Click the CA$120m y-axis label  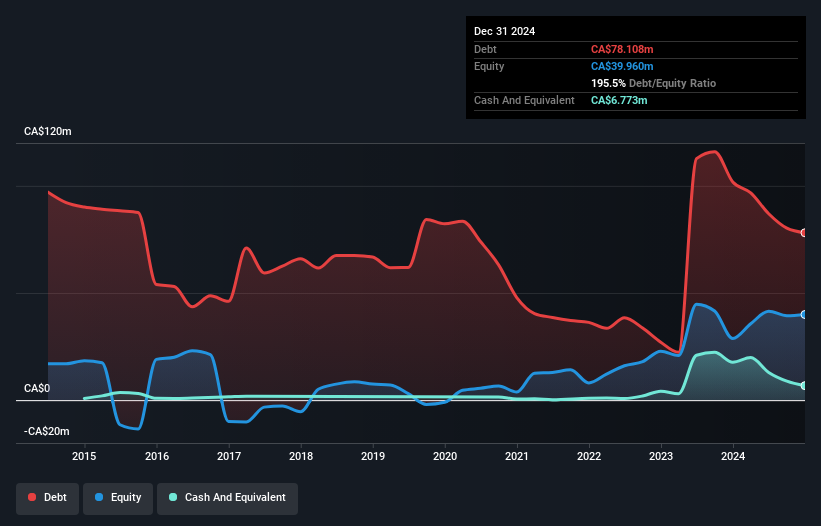pos(48,131)
